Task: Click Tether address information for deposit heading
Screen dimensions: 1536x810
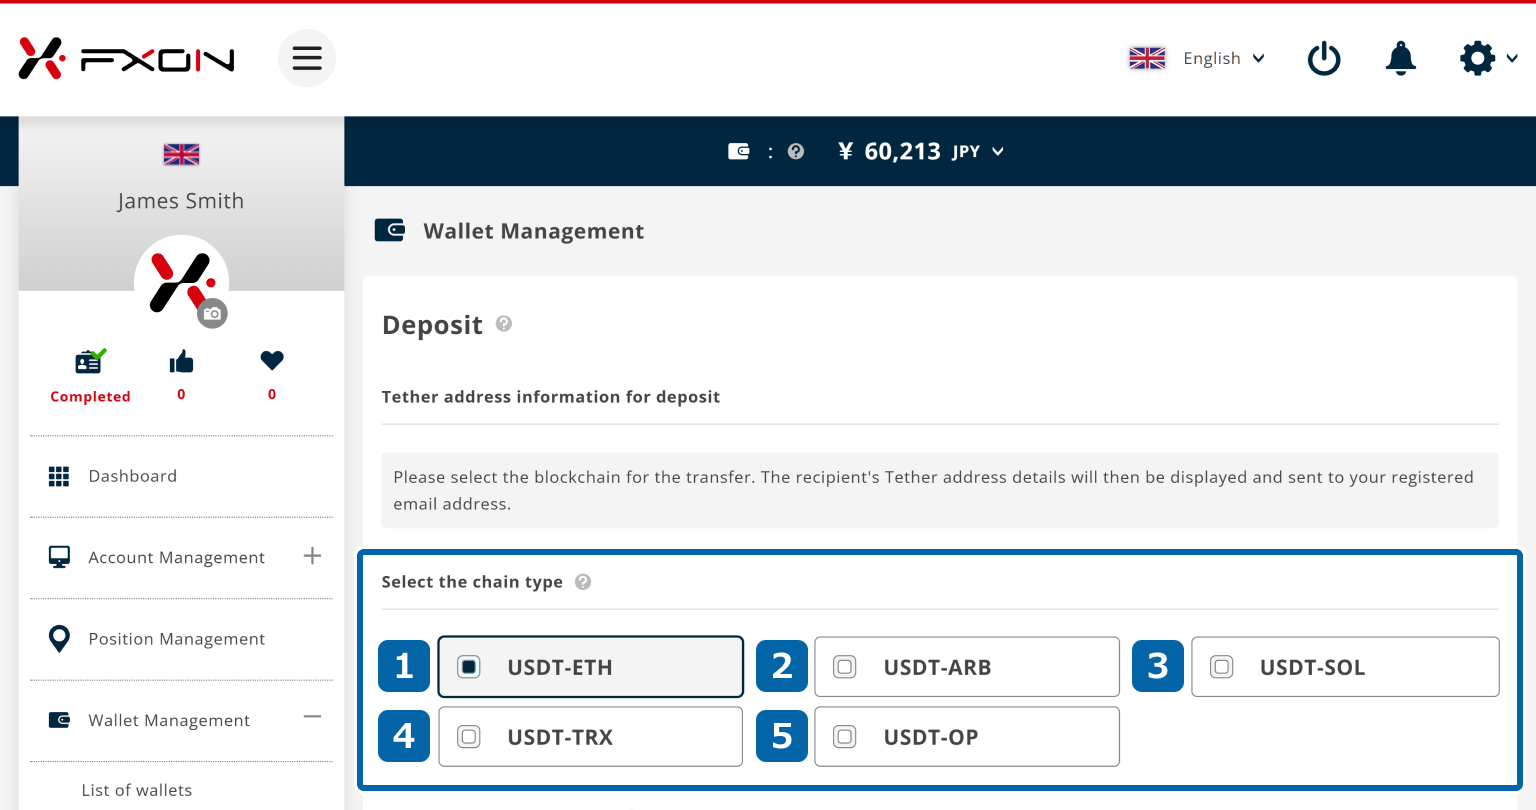Action: [551, 397]
